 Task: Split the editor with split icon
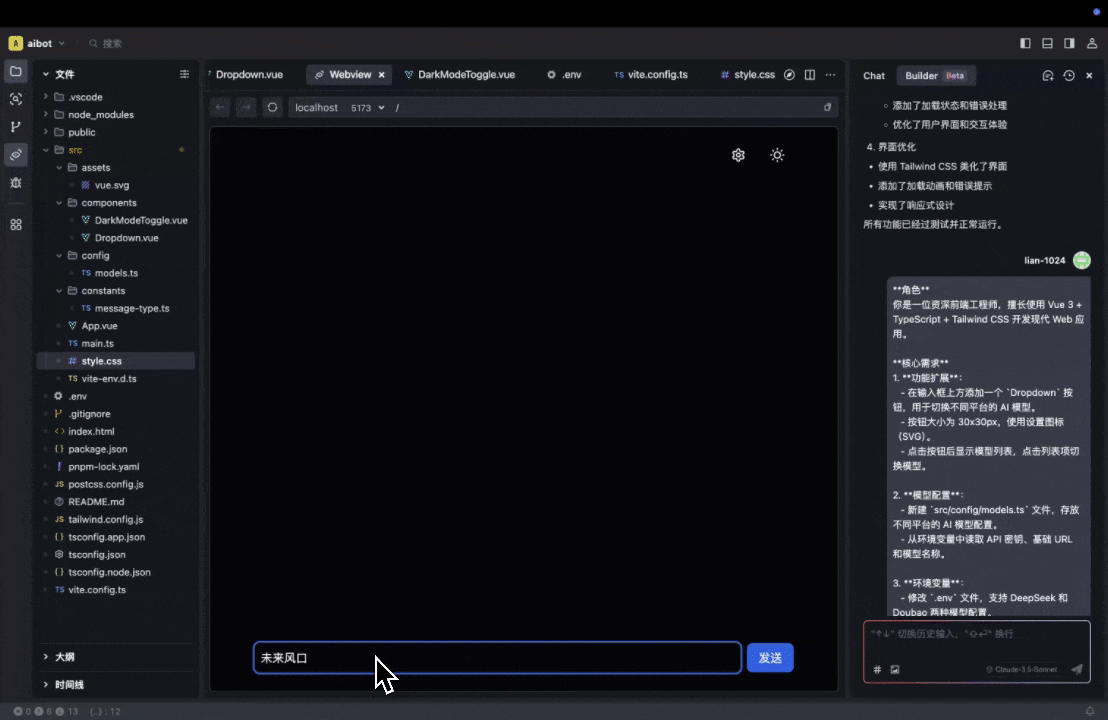coord(810,75)
